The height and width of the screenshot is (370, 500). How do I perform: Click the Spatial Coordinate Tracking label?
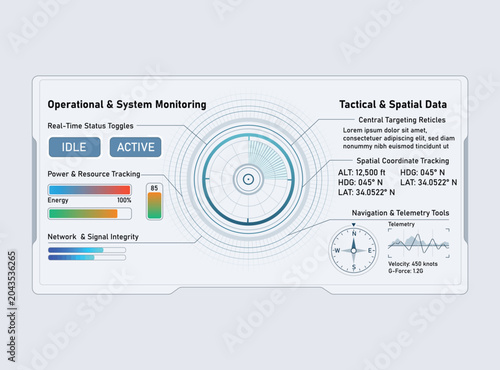click(403, 161)
